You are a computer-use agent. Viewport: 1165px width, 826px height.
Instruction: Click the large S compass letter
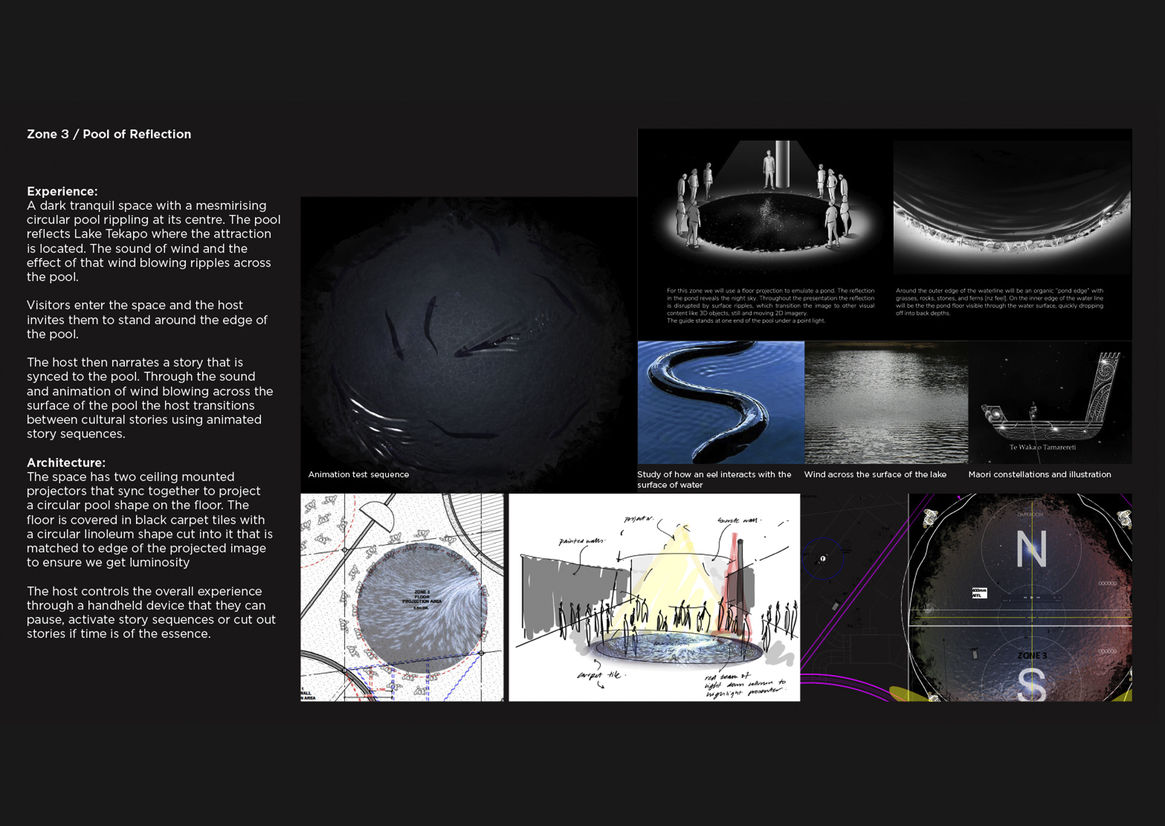pos(1031,684)
